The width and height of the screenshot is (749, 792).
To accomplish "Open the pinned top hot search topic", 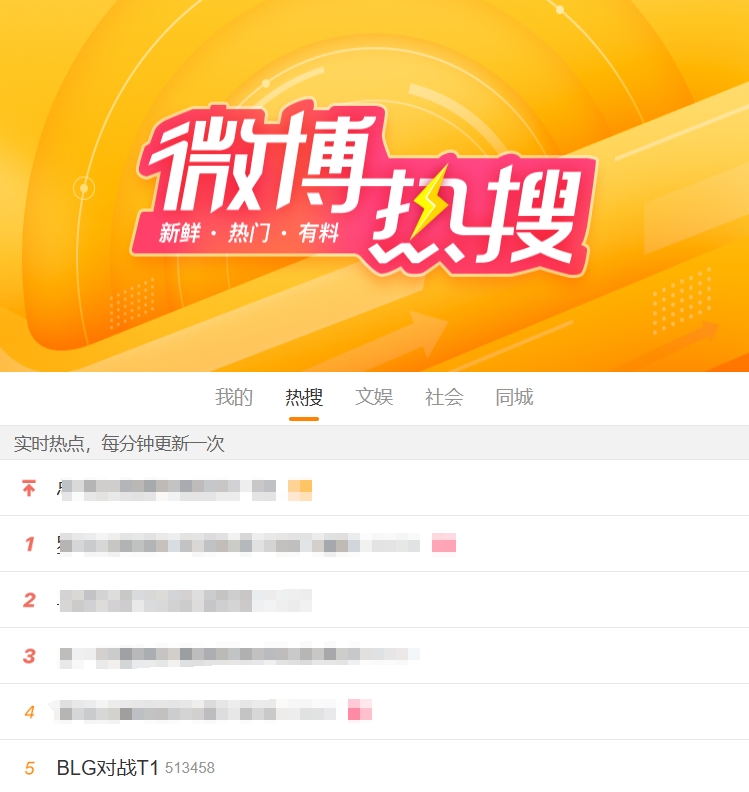I will [x=167, y=490].
